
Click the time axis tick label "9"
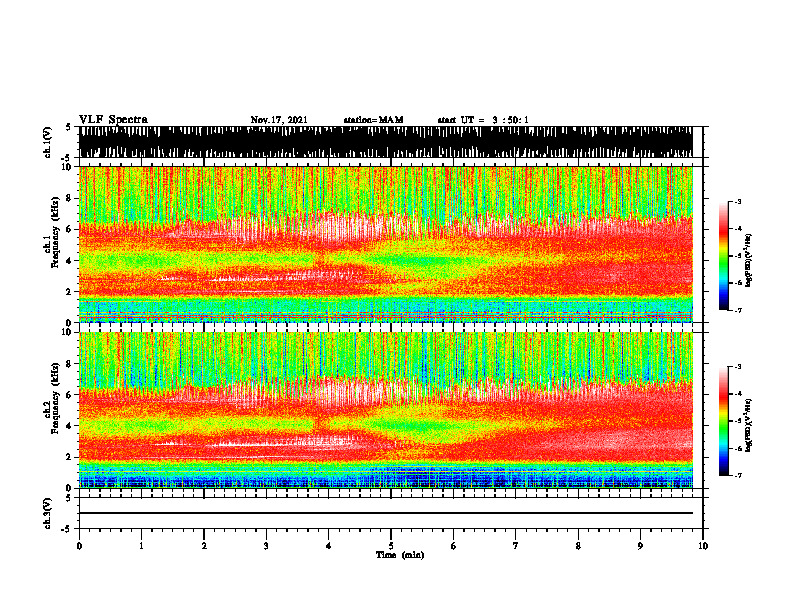click(x=640, y=546)
